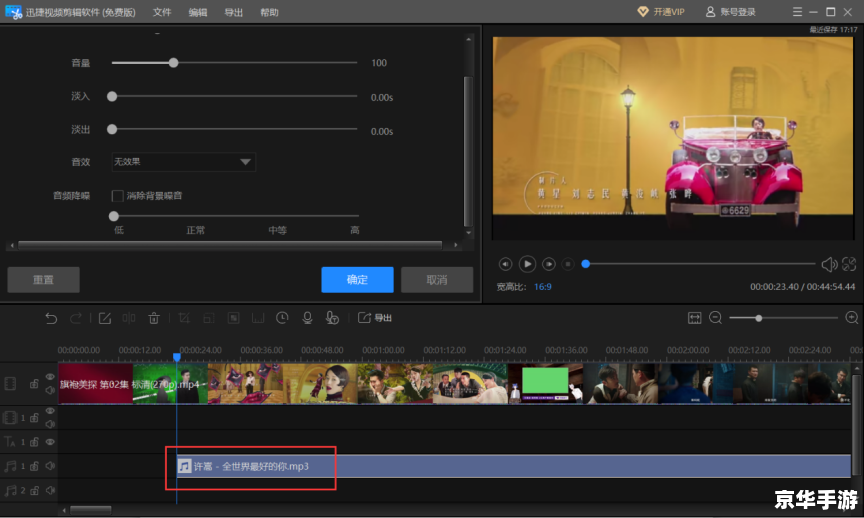Click the zoom-scale frame icon
The width and height of the screenshot is (864, 518).
[x=209, y=318]
